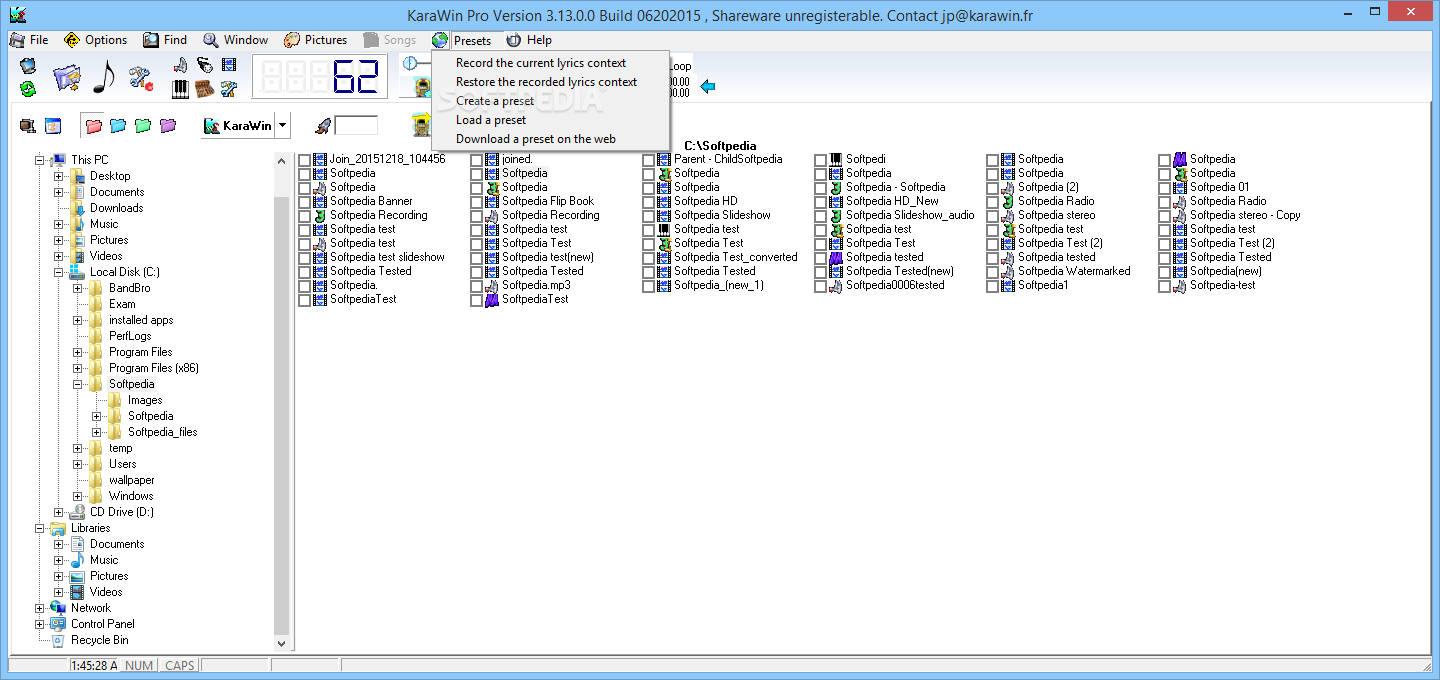1440x680 pixels.
Task: Expand the Desktop tree node
Action: [58, 176]
